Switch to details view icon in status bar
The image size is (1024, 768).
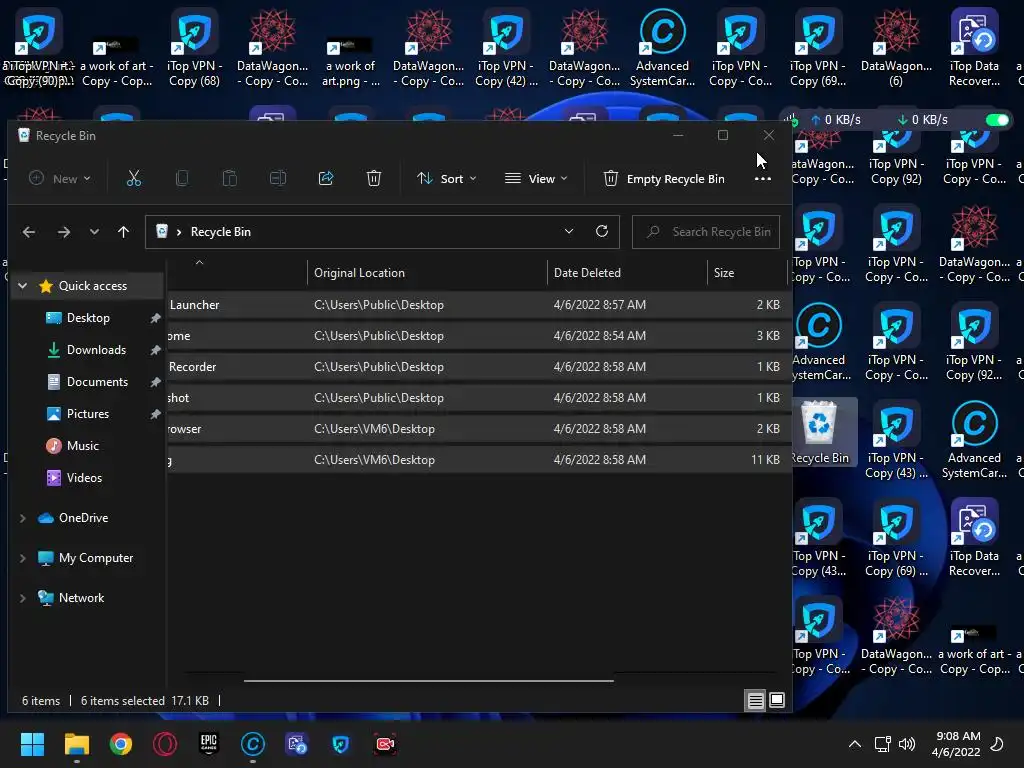coord(756,701)
